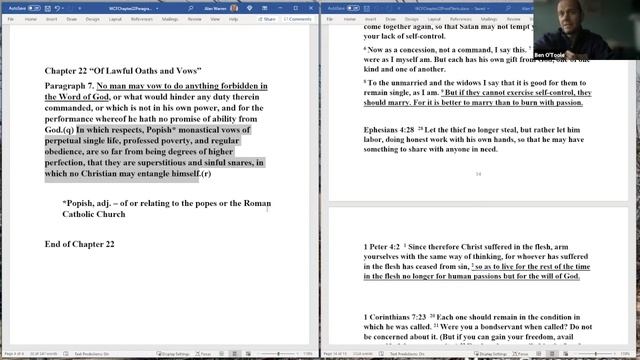640x360 pixels.
Task: Open the Draw tab in right window
Action: pyautogui.click(x=391, y=19)
